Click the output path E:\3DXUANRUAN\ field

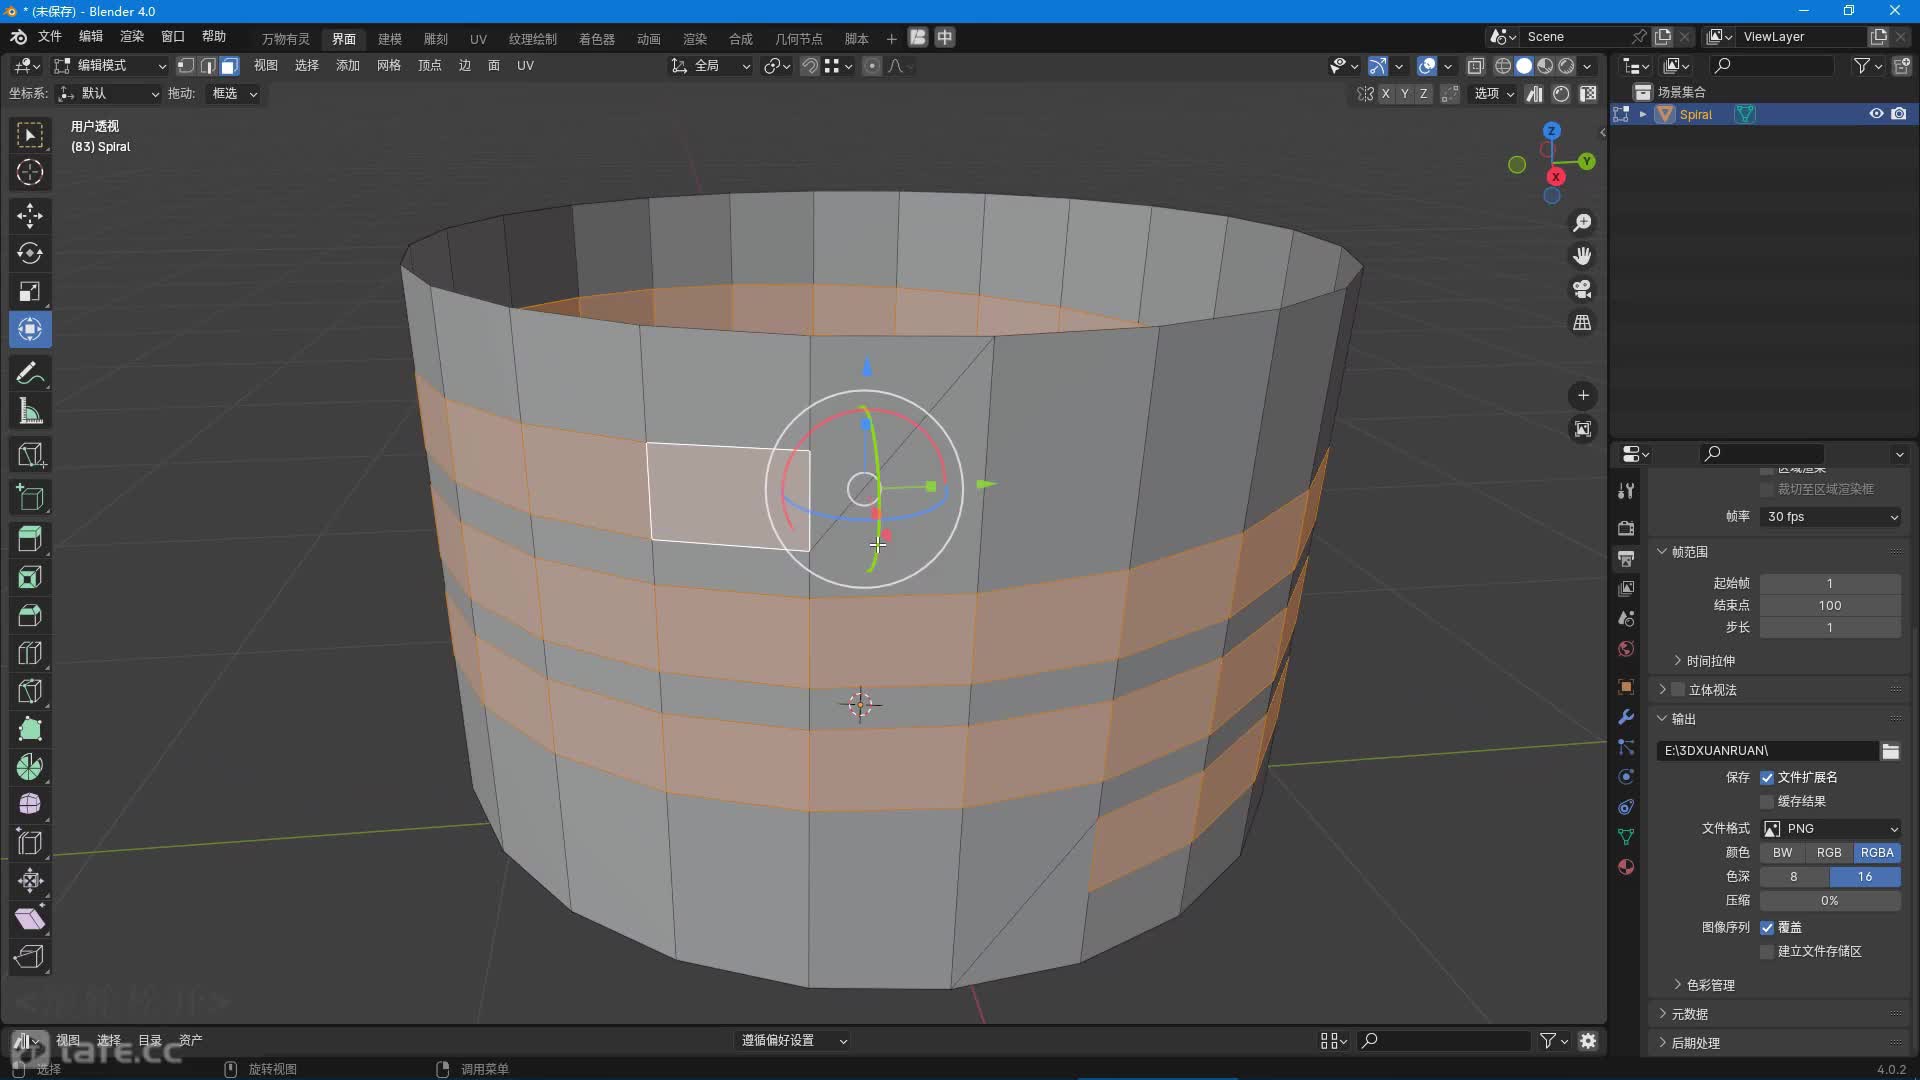pos(1767,751)
